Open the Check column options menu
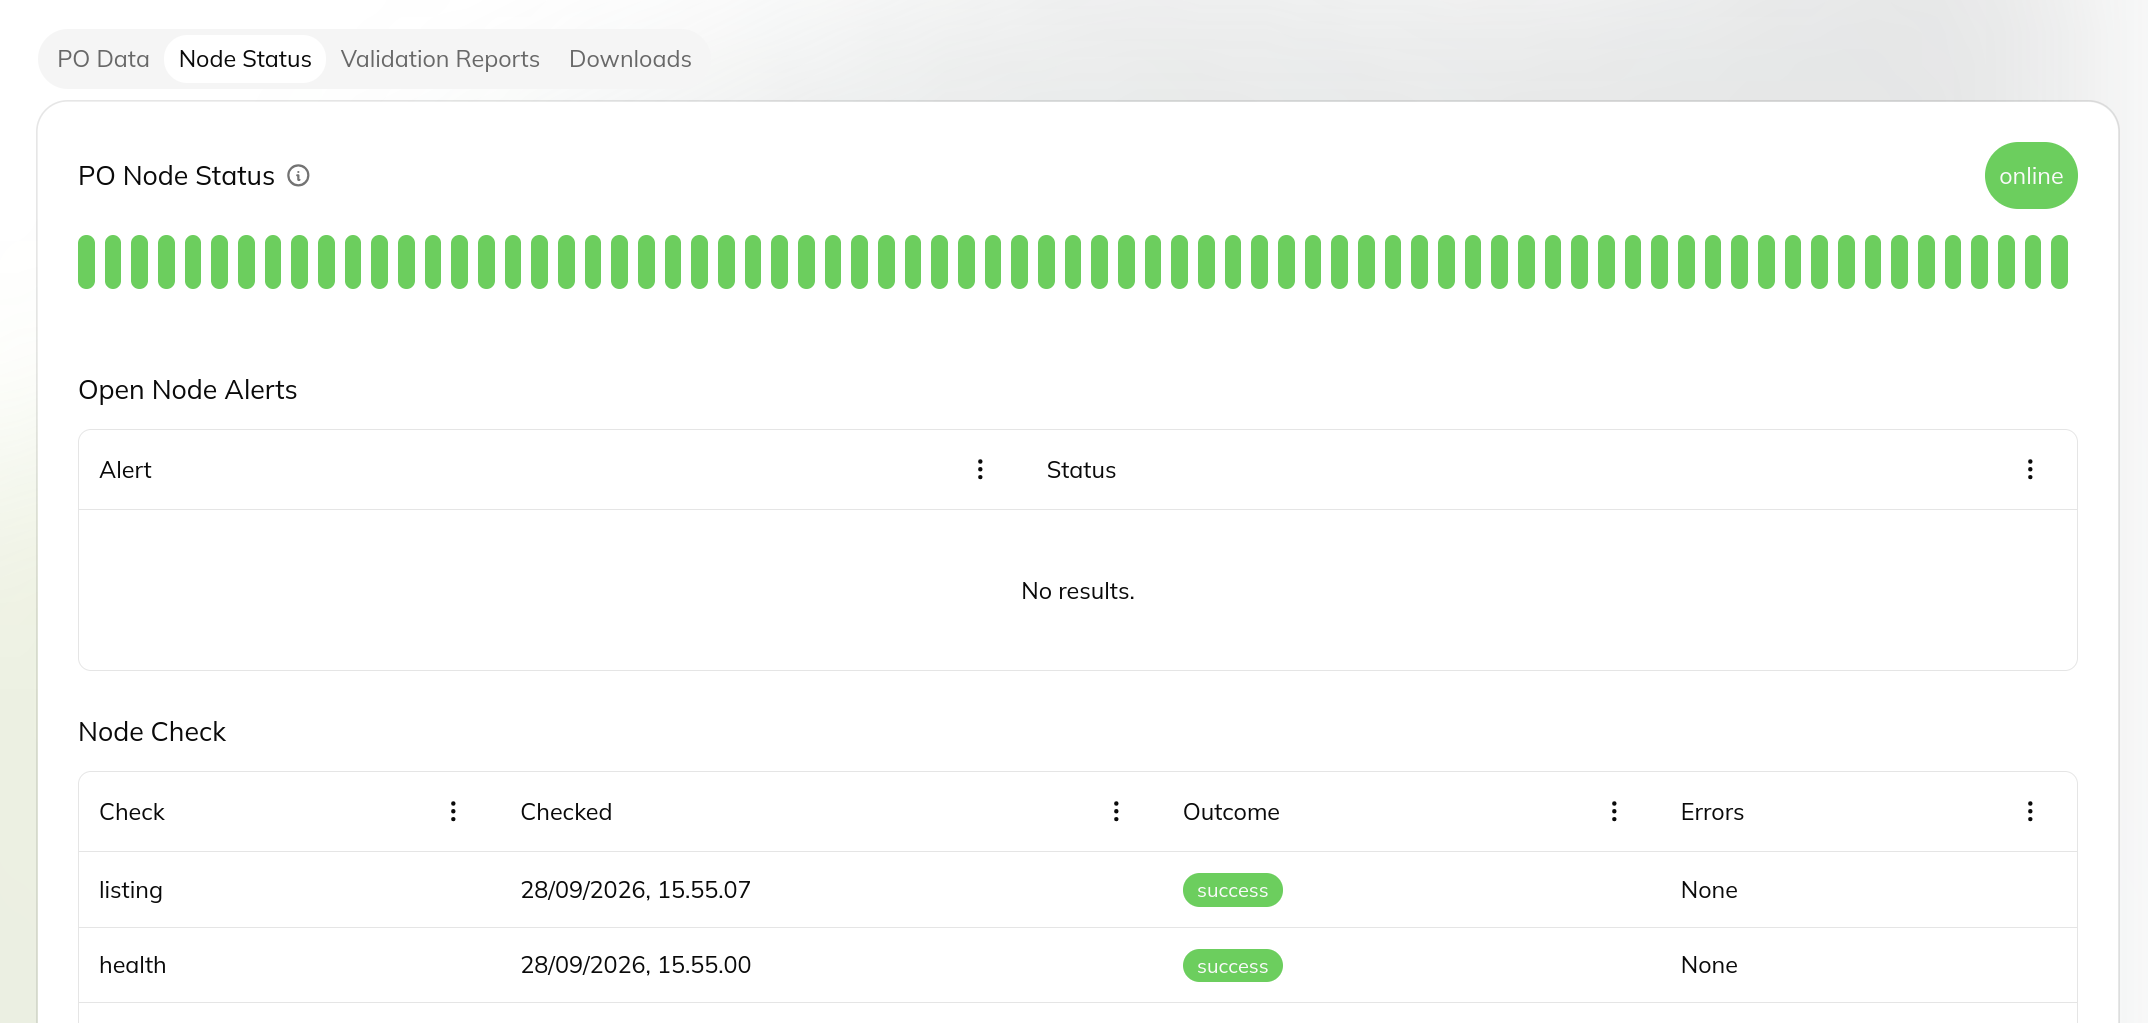Screen dimensions: 2148x1023 pyautogui.click(x=453, y=811)
